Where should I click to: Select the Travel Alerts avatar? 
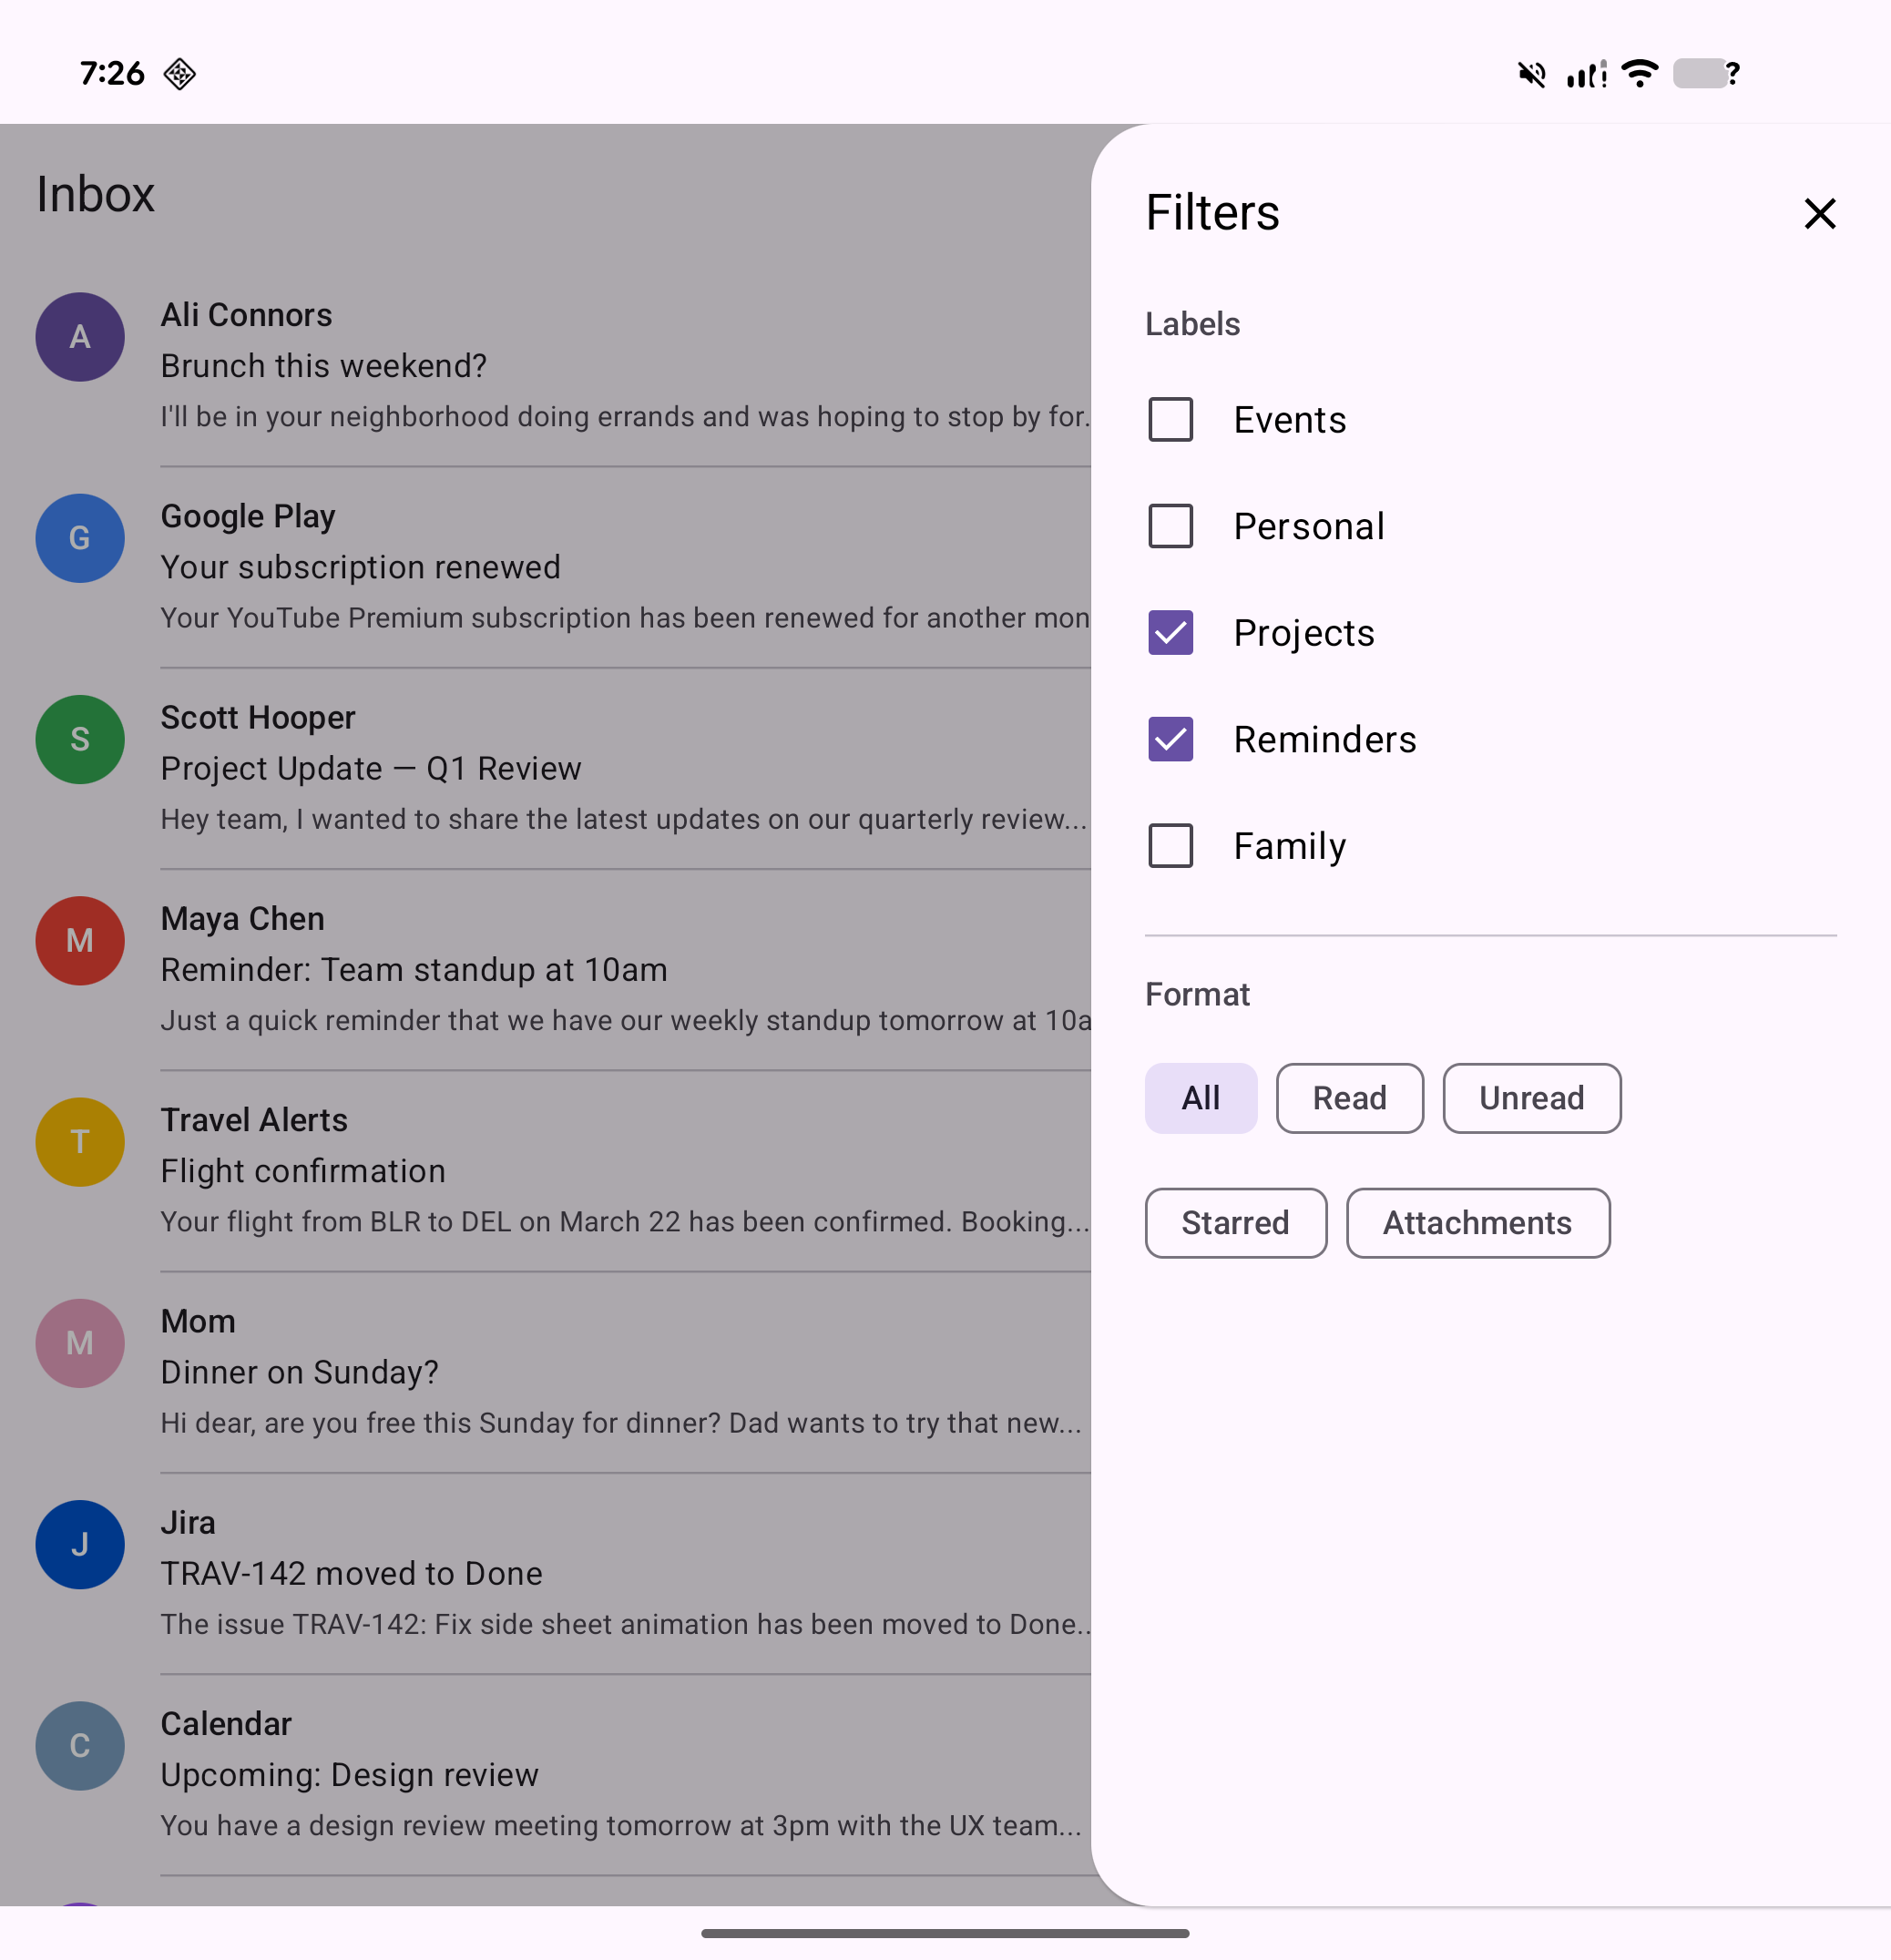(x=80, y=1142)
